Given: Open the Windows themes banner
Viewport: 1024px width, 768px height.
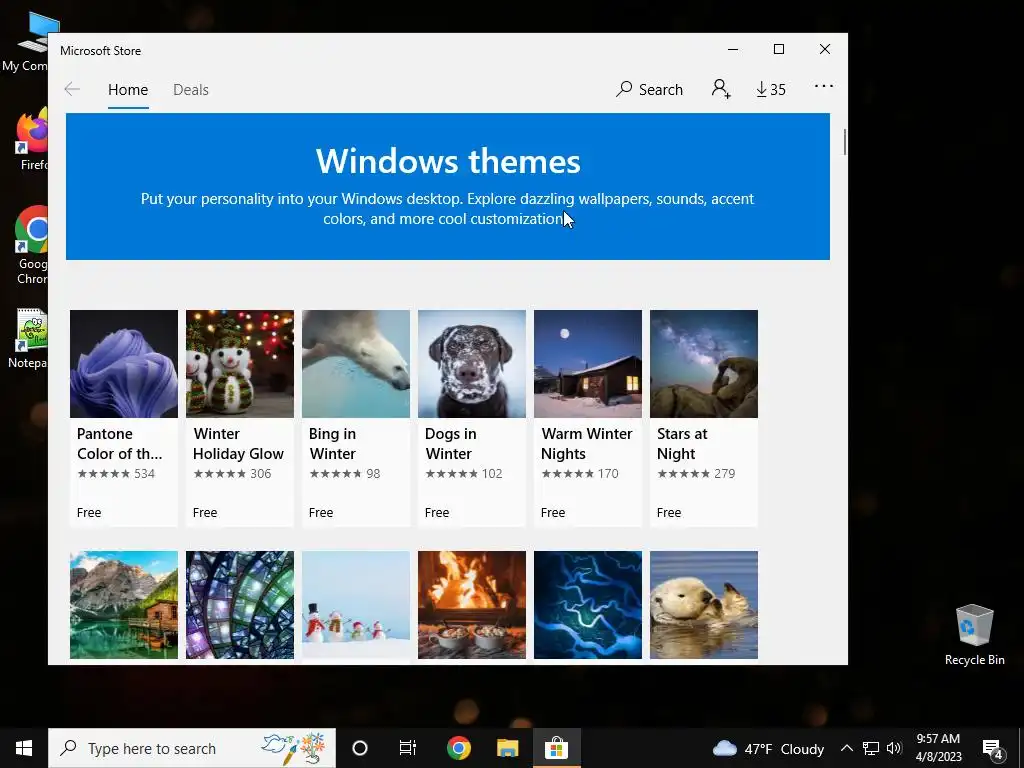Looking at the screenshot, I should [448, 187].
